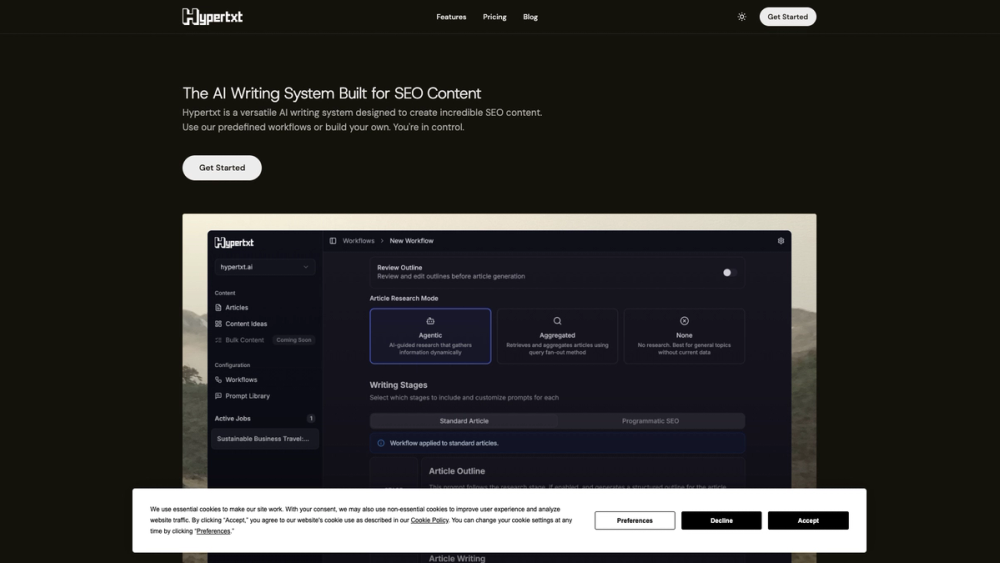Open the Pricing nav link
Image resolution: width=1000 pixels, height=563 pixels.
494,17
